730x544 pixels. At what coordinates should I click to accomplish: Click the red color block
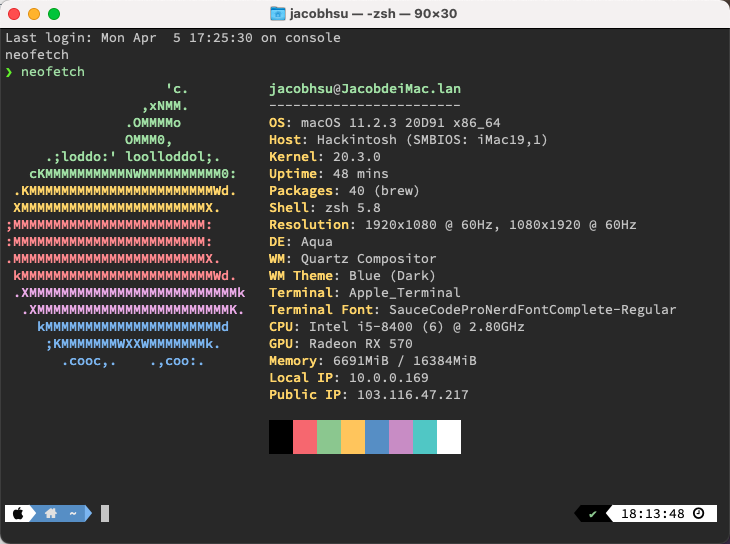pyautogui.click(x=305, y=437)
